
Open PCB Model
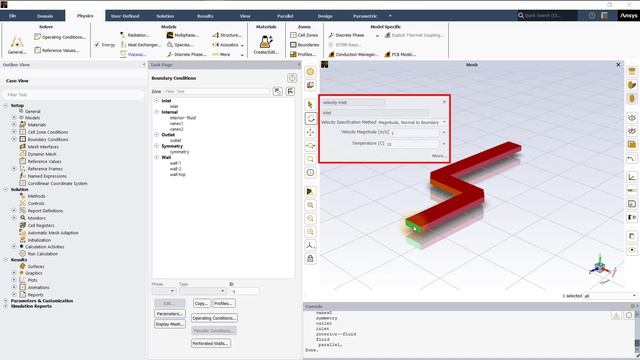tap(400, 54)
